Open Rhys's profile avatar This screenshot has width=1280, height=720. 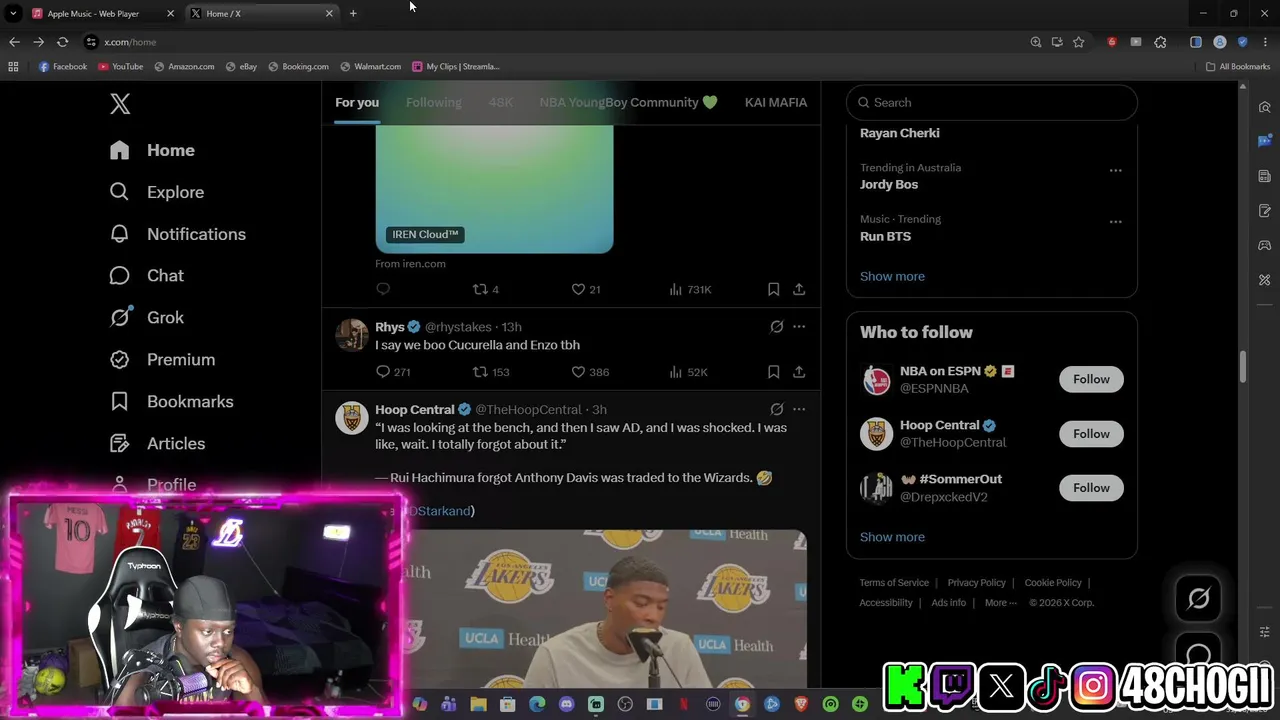(x=352, y=335)
